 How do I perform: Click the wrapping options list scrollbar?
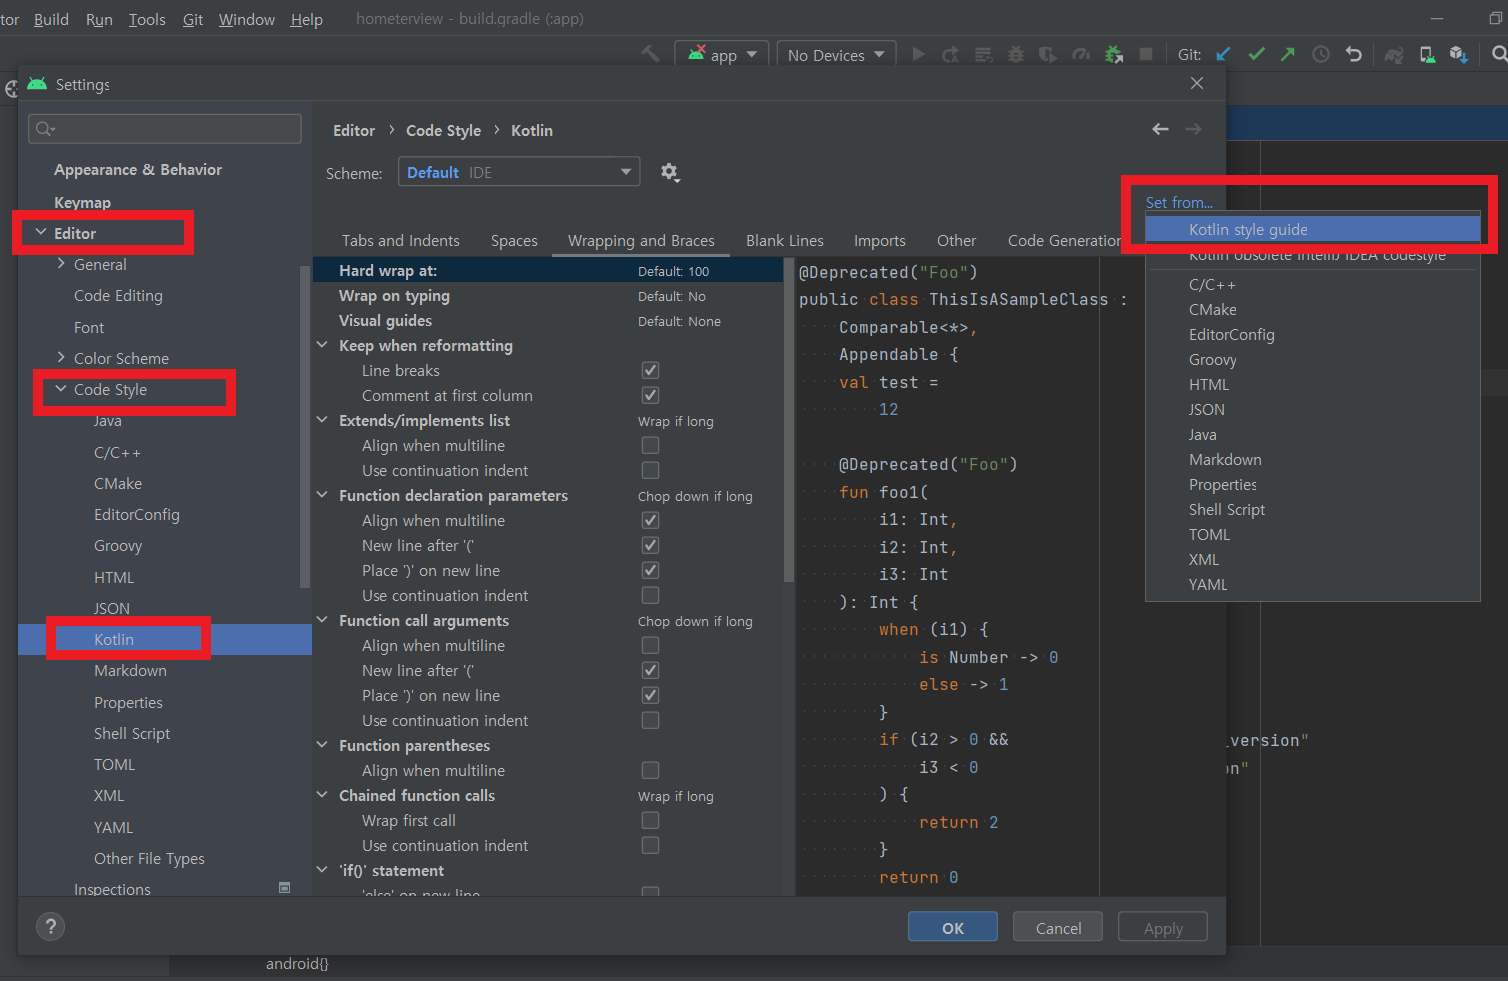coord(789,420)
